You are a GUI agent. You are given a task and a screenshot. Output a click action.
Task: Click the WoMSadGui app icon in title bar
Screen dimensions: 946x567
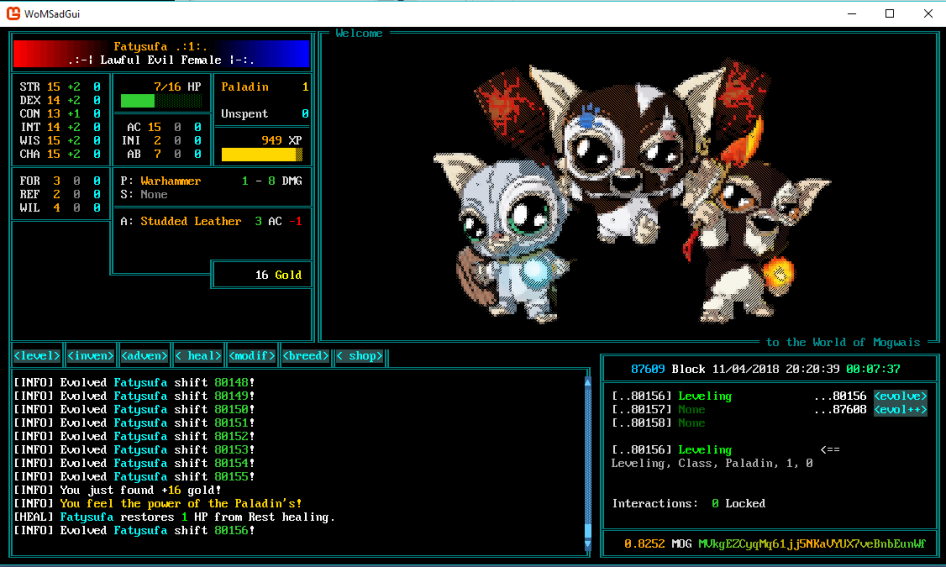(13, 13)
